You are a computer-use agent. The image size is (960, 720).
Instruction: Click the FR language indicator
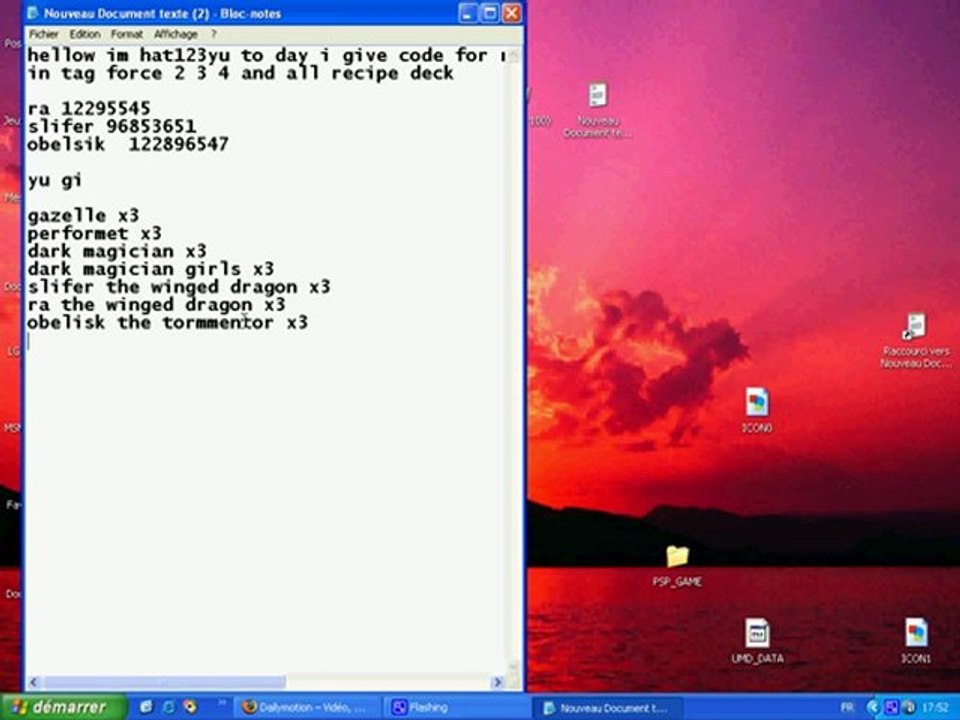(x=847, y=708)
